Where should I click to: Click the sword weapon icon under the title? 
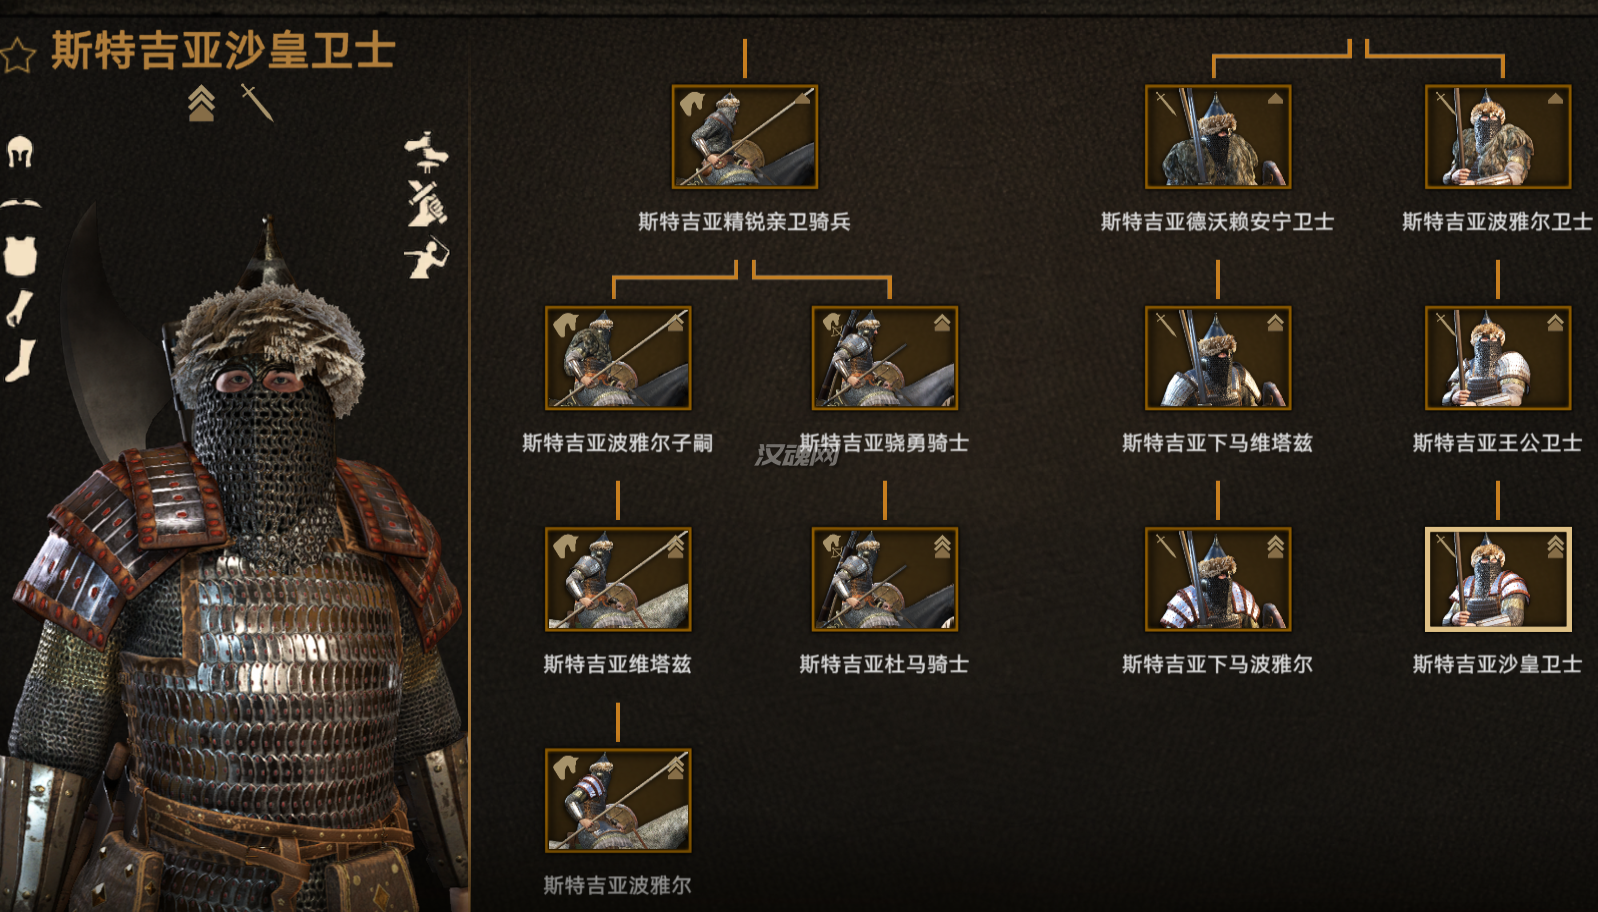click(257, 102)
